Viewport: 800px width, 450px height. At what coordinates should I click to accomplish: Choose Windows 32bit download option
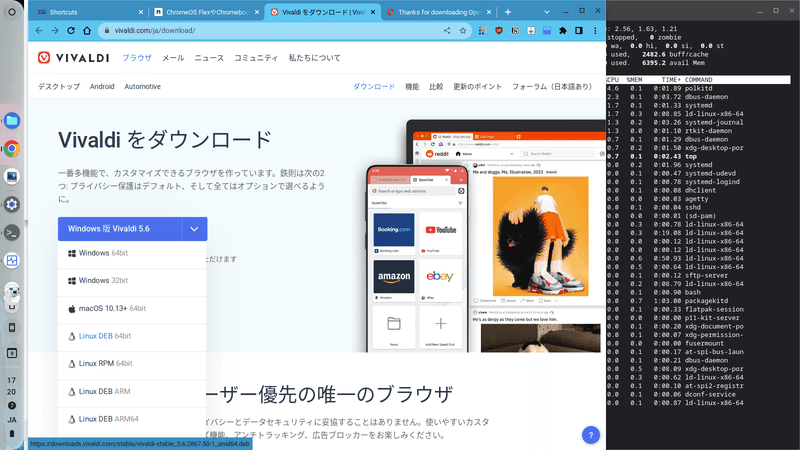pyautogui.click(x=132, y=281)
